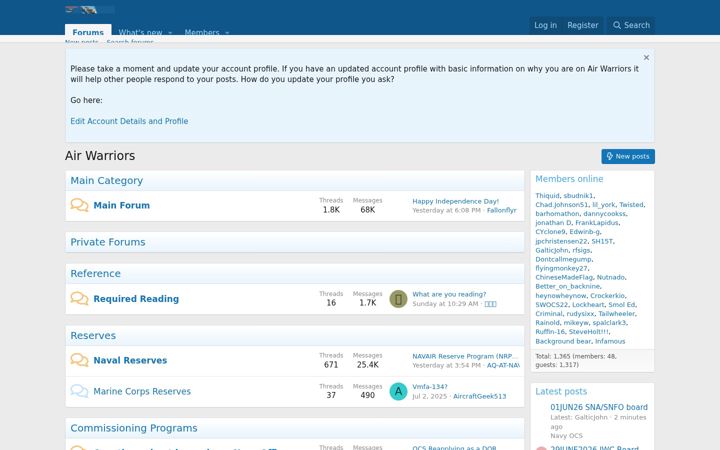720x450 pixels.
Task: Open the Members tab
Action: click(x=202, y=32)
